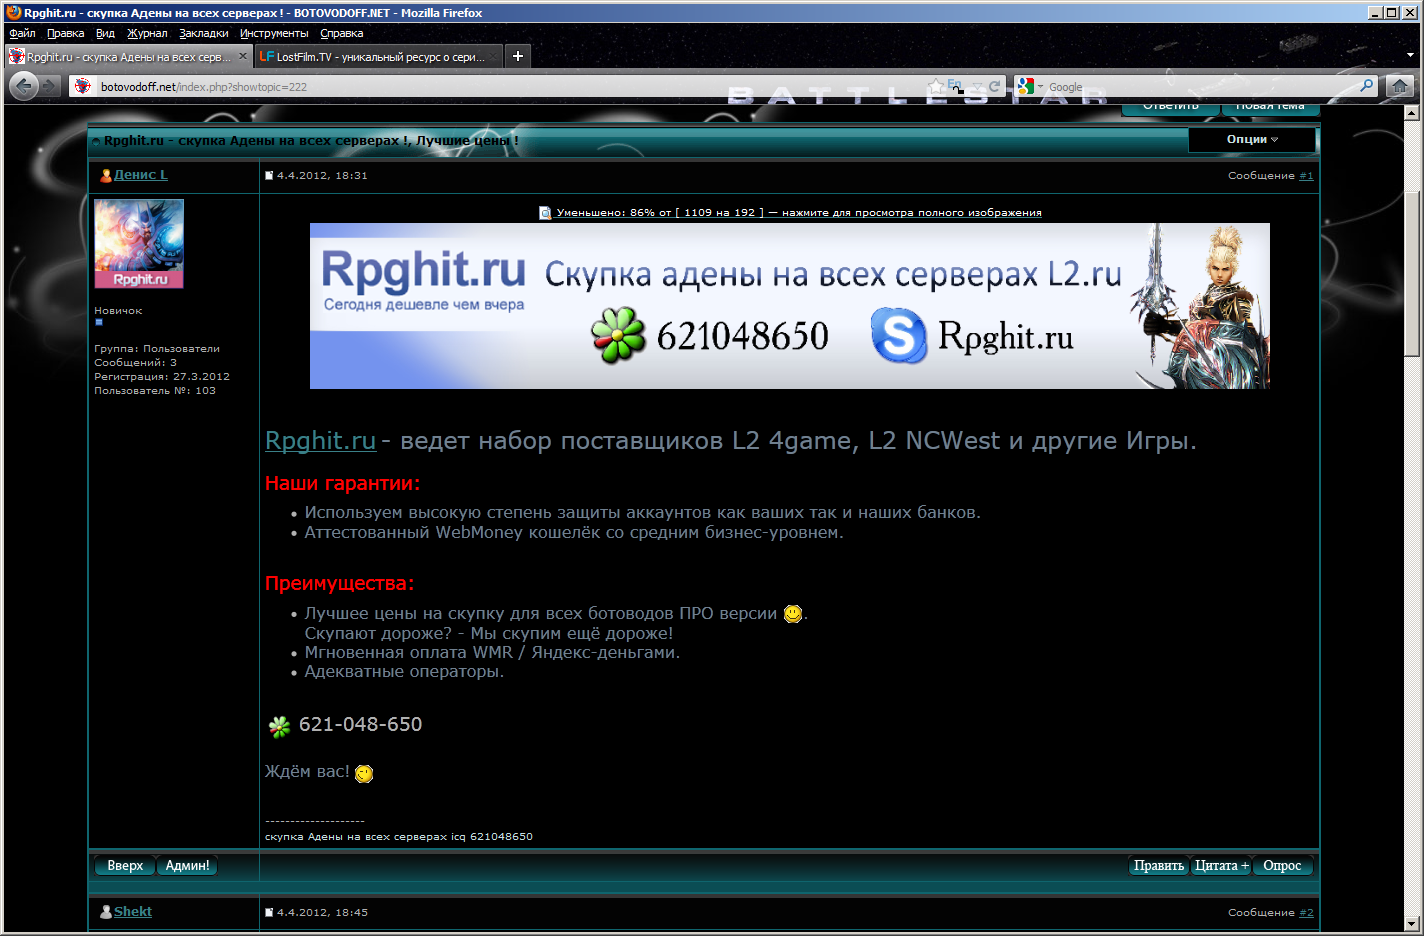Click the scrollbar down arrow

(x=1412, y=924)
